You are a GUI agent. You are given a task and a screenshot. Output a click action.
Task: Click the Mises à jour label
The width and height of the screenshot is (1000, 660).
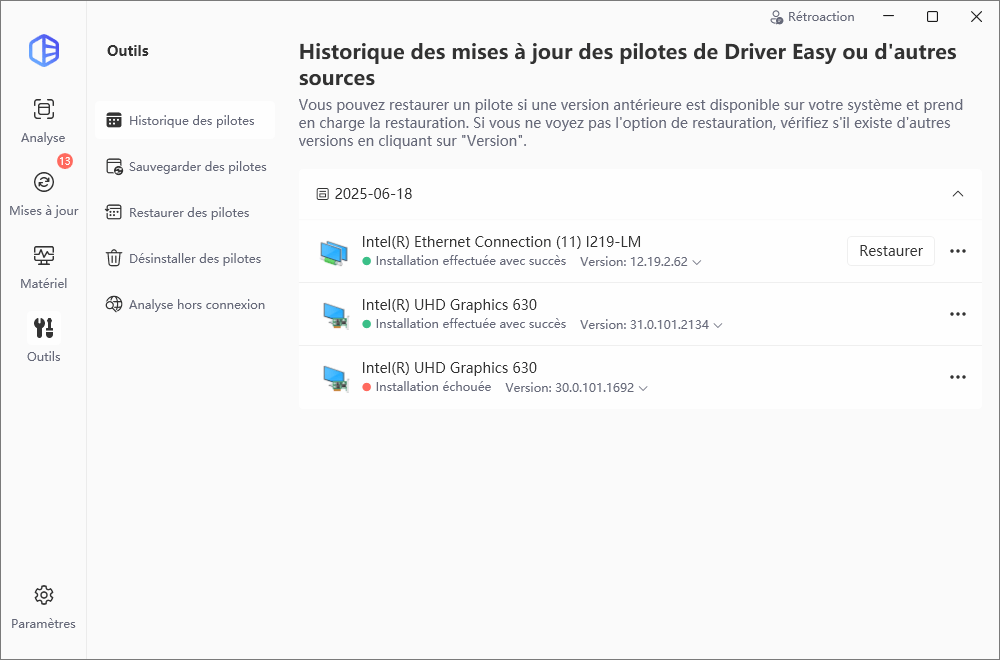click(43, 210)
